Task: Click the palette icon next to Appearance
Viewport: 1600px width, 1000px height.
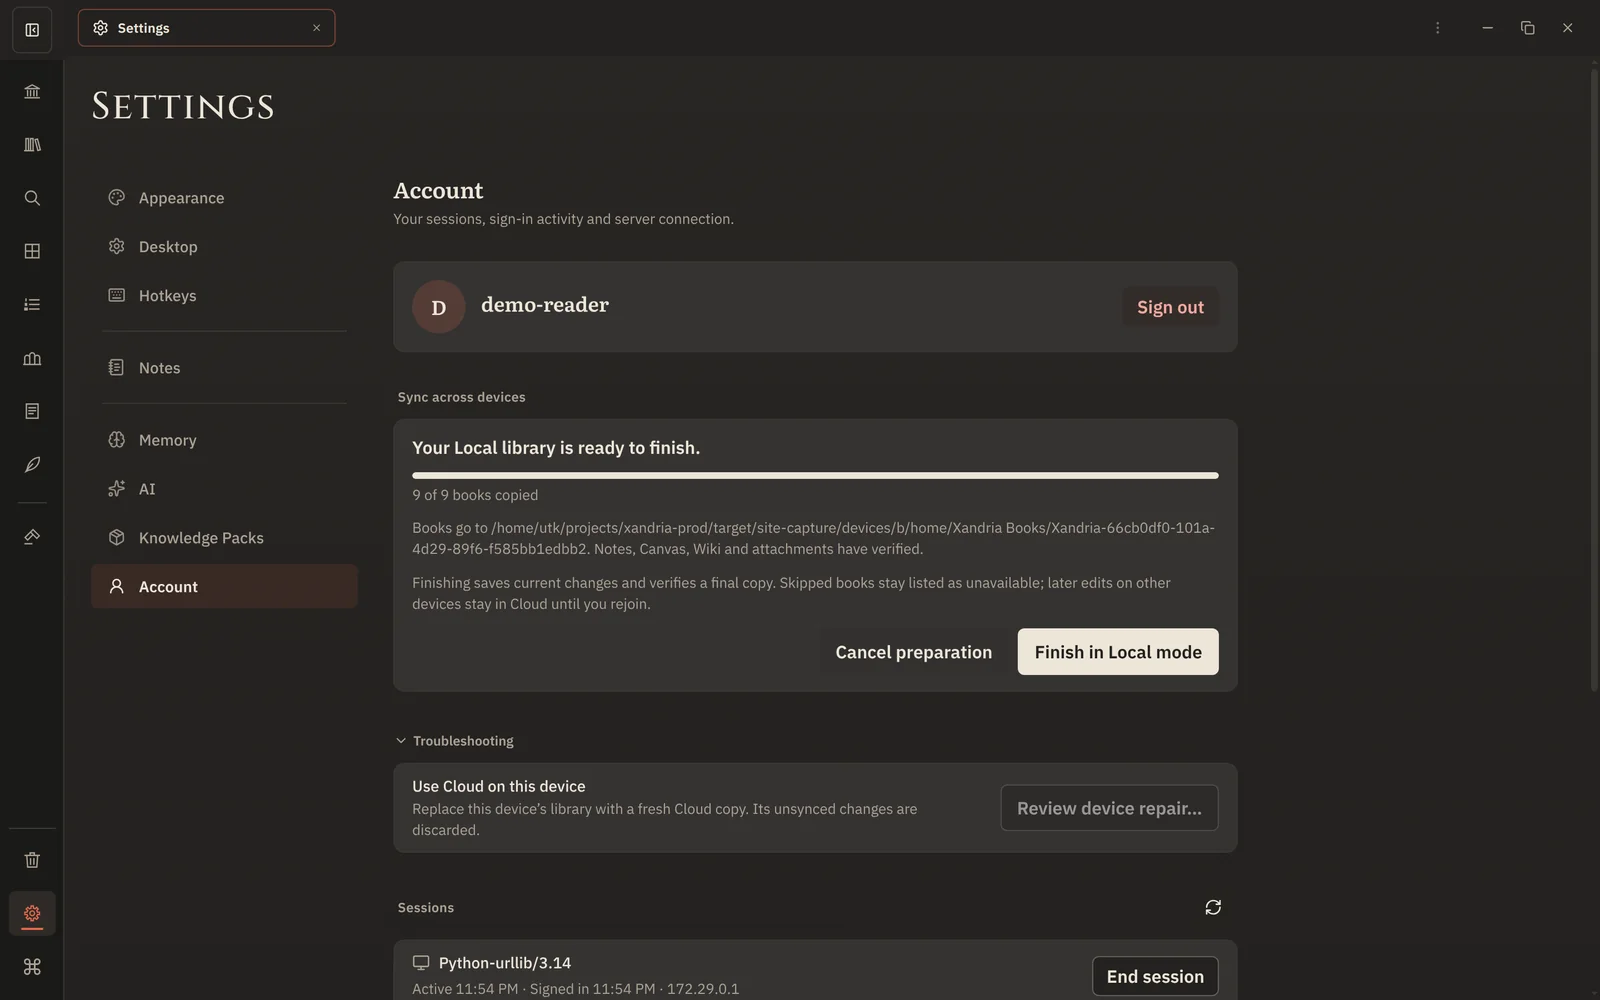Action: 117,197
